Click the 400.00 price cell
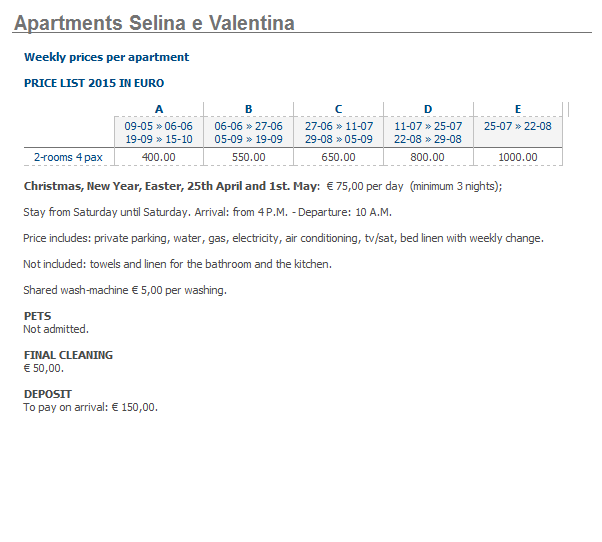The image size is (602, 542). coord(159,157)
